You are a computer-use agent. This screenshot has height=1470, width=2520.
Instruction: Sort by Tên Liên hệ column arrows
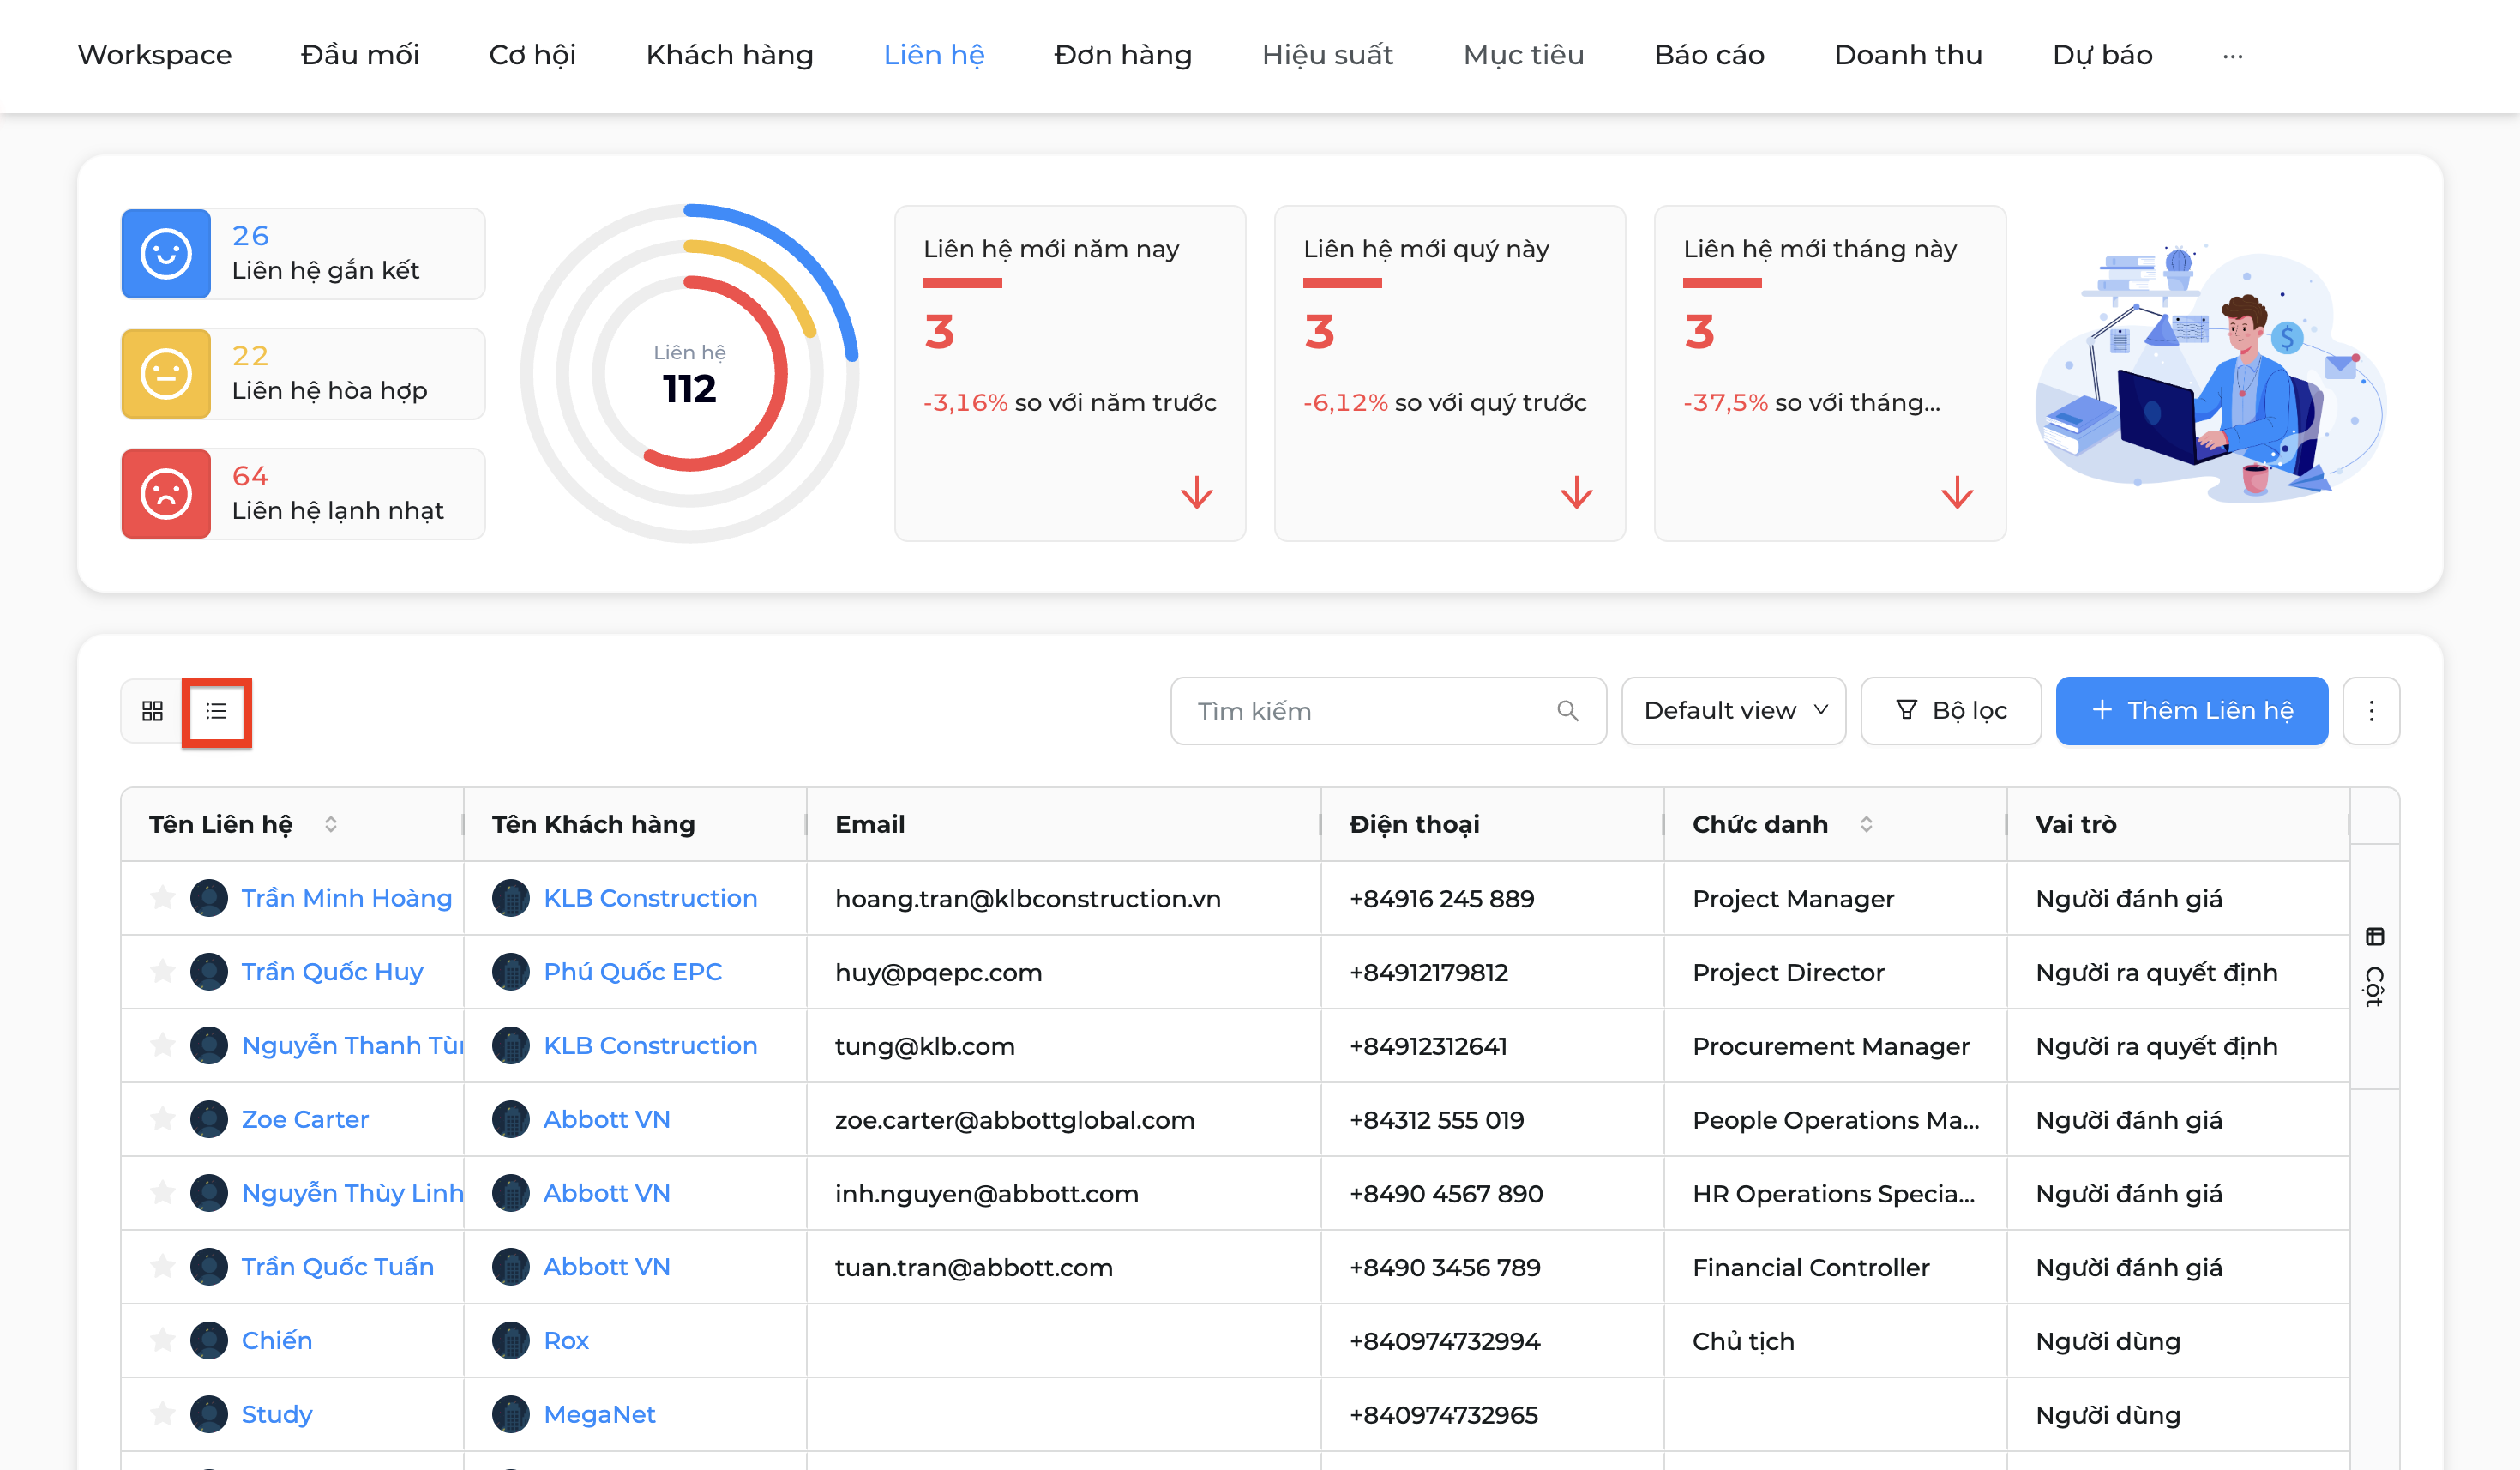click(x=330, y=824)
